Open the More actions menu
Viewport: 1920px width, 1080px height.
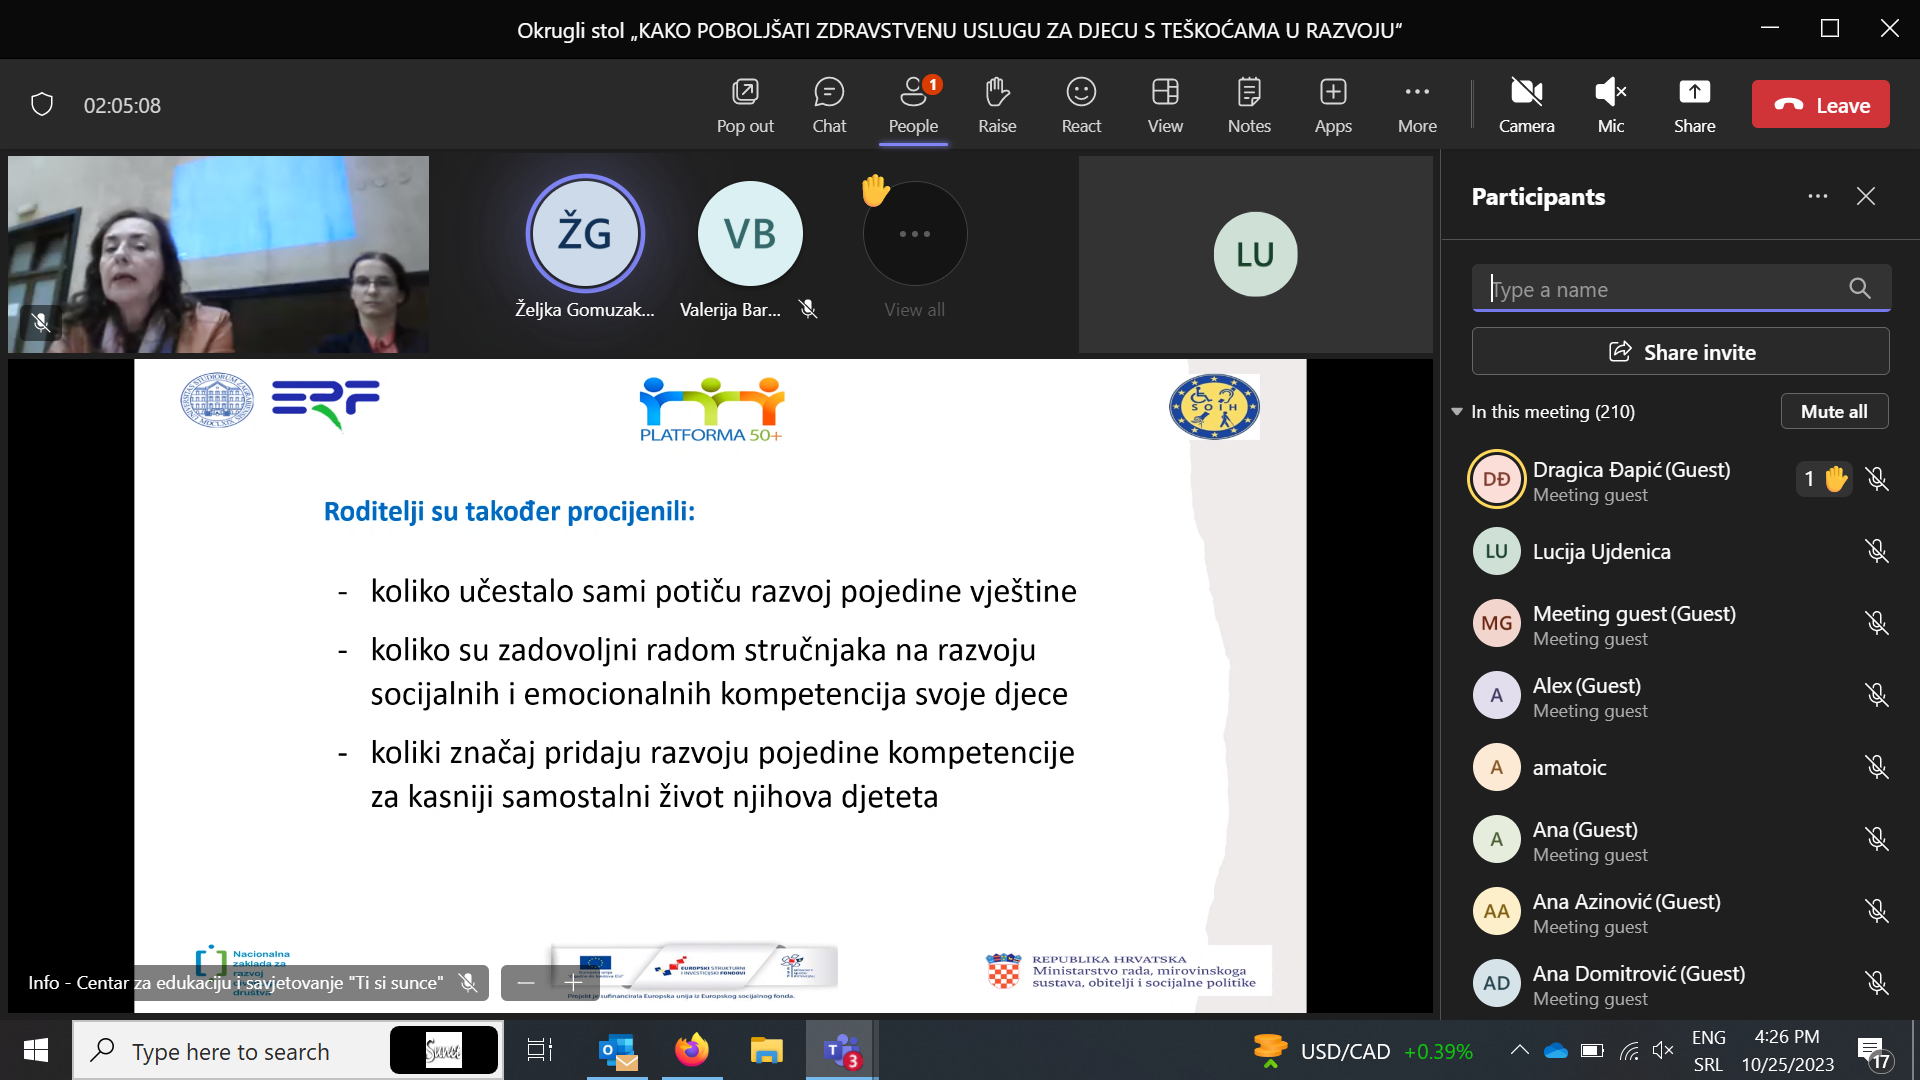(1417, 105)
